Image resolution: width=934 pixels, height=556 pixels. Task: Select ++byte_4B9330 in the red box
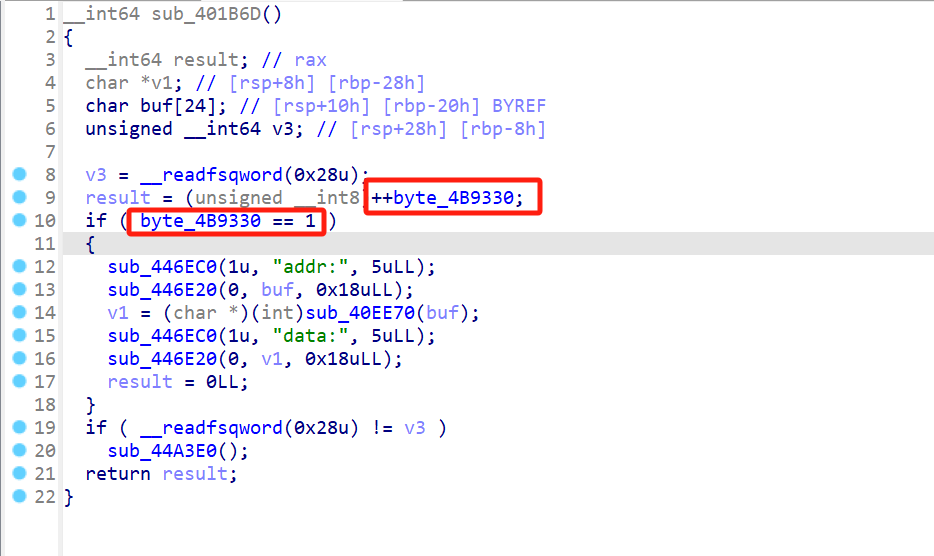(447, 198)
